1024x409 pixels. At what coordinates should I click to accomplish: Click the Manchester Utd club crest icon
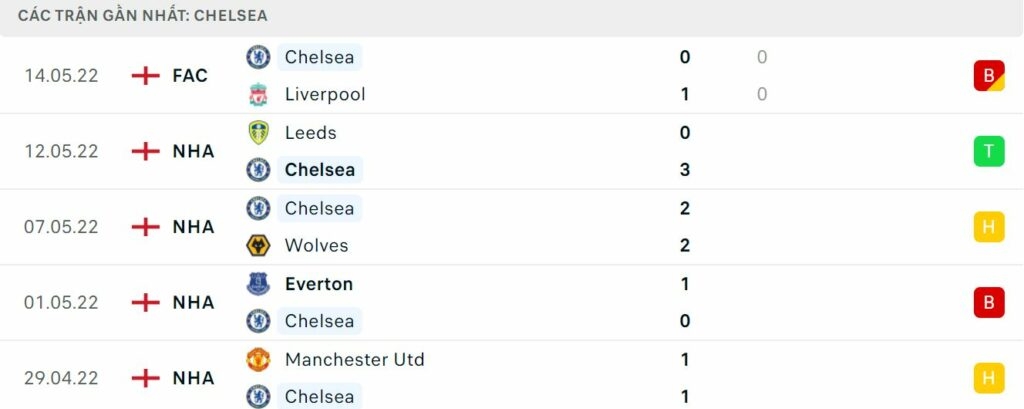point(258,359)
